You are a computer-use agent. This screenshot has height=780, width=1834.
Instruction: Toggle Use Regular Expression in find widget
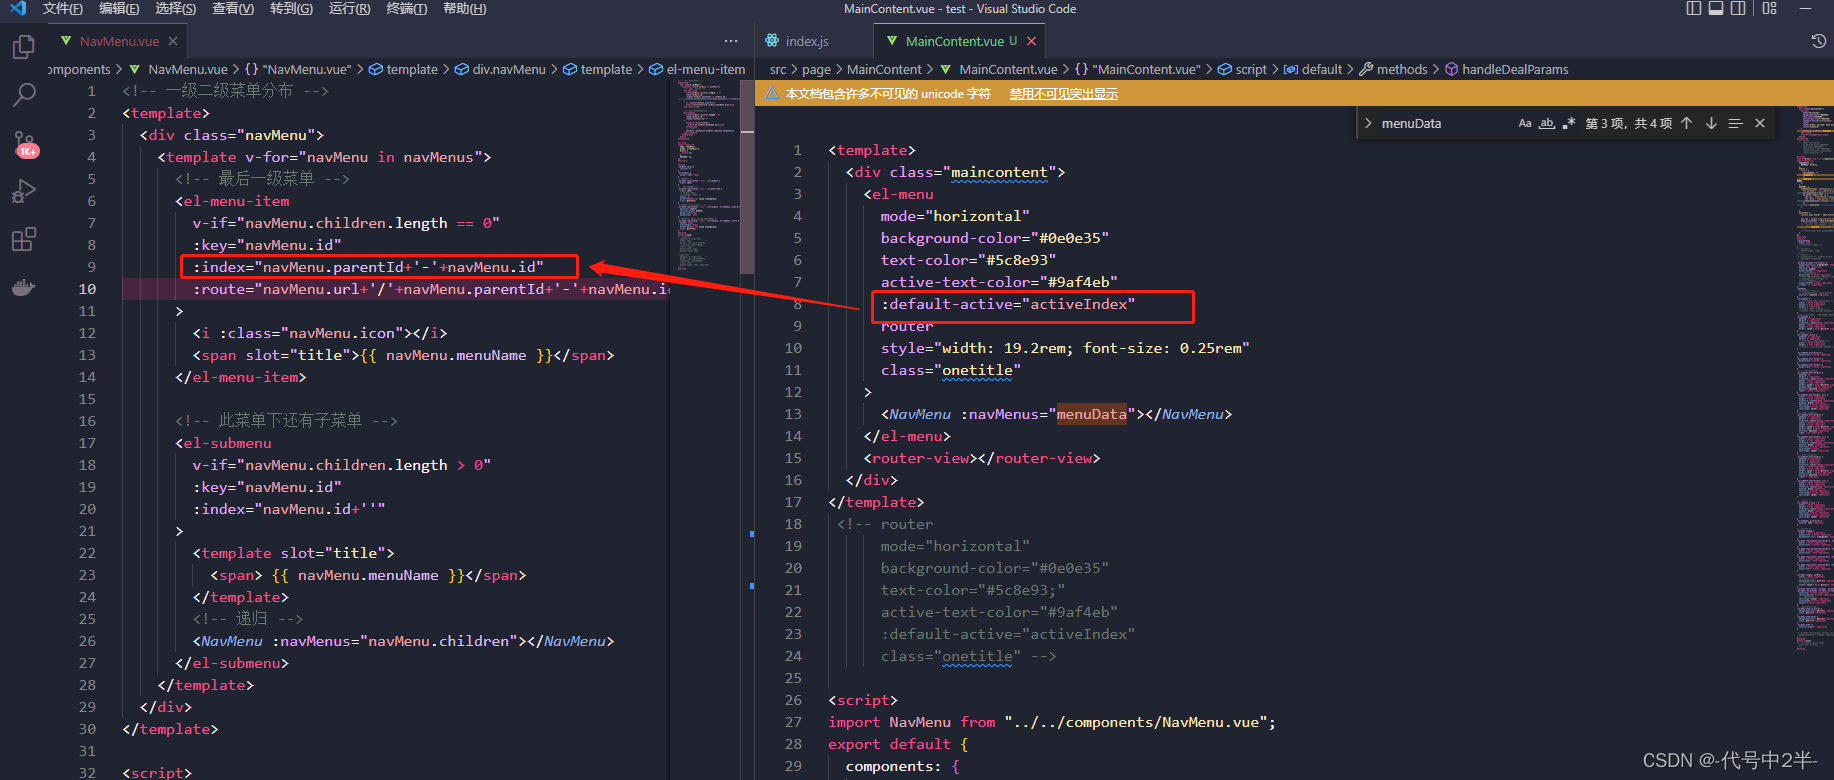[x=1568, y=123]
